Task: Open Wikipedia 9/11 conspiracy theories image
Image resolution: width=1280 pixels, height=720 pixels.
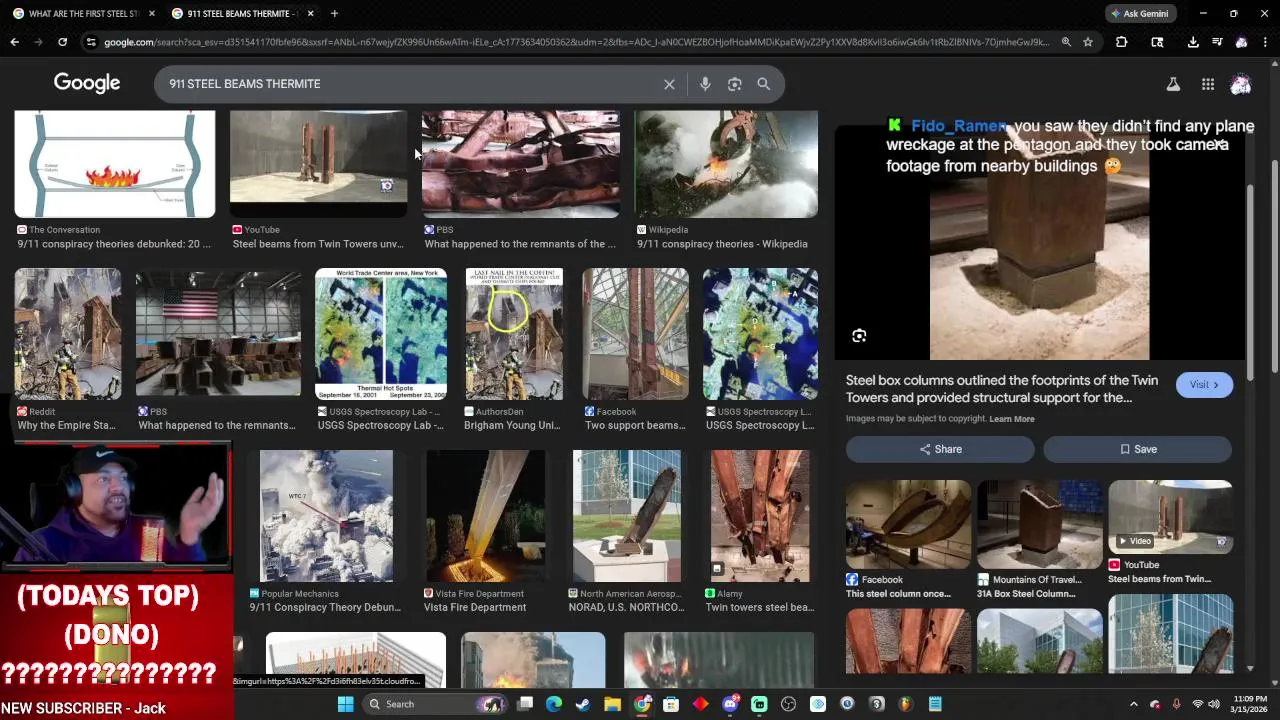Action: coord(726,164)
